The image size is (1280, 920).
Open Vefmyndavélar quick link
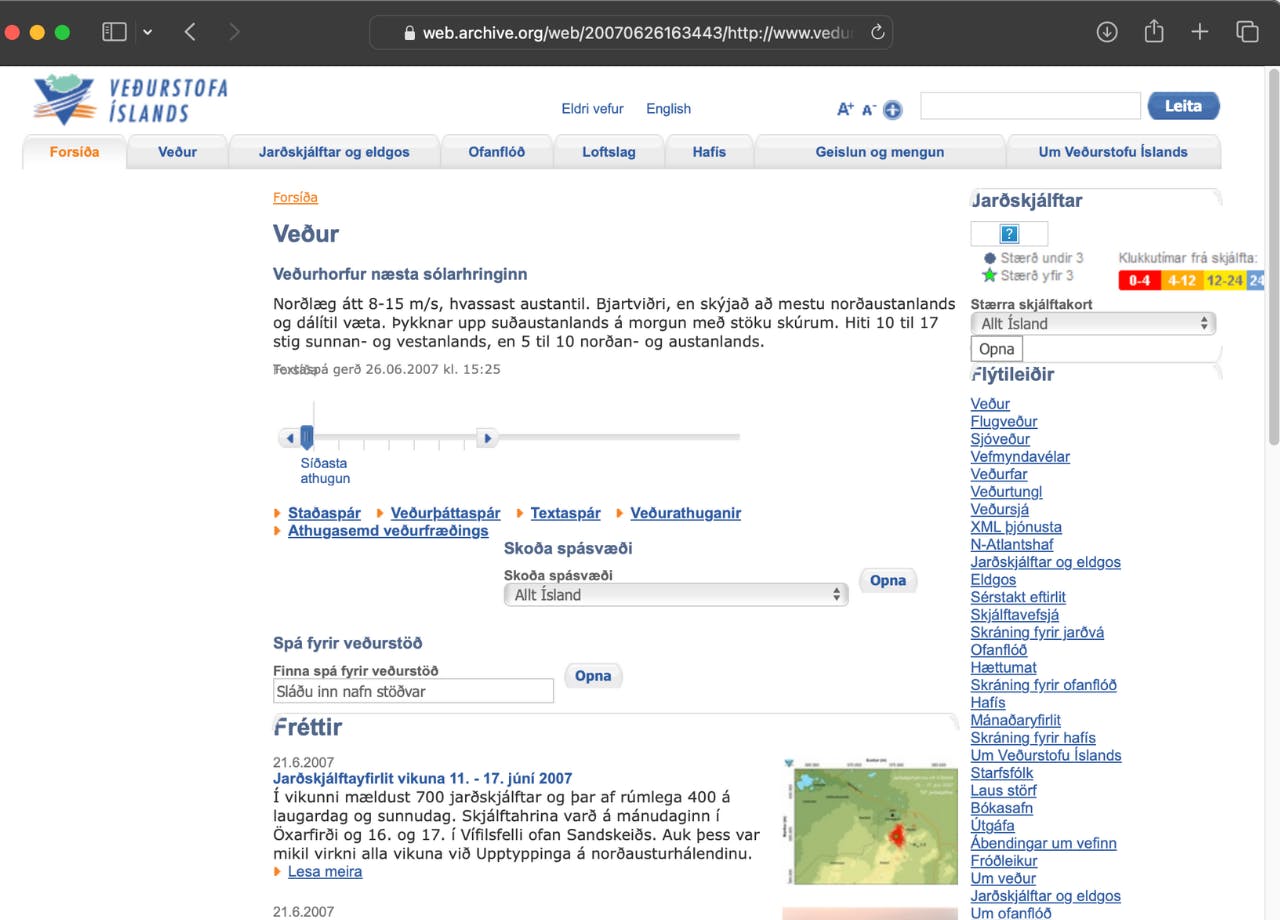[x=1020, y=457]
